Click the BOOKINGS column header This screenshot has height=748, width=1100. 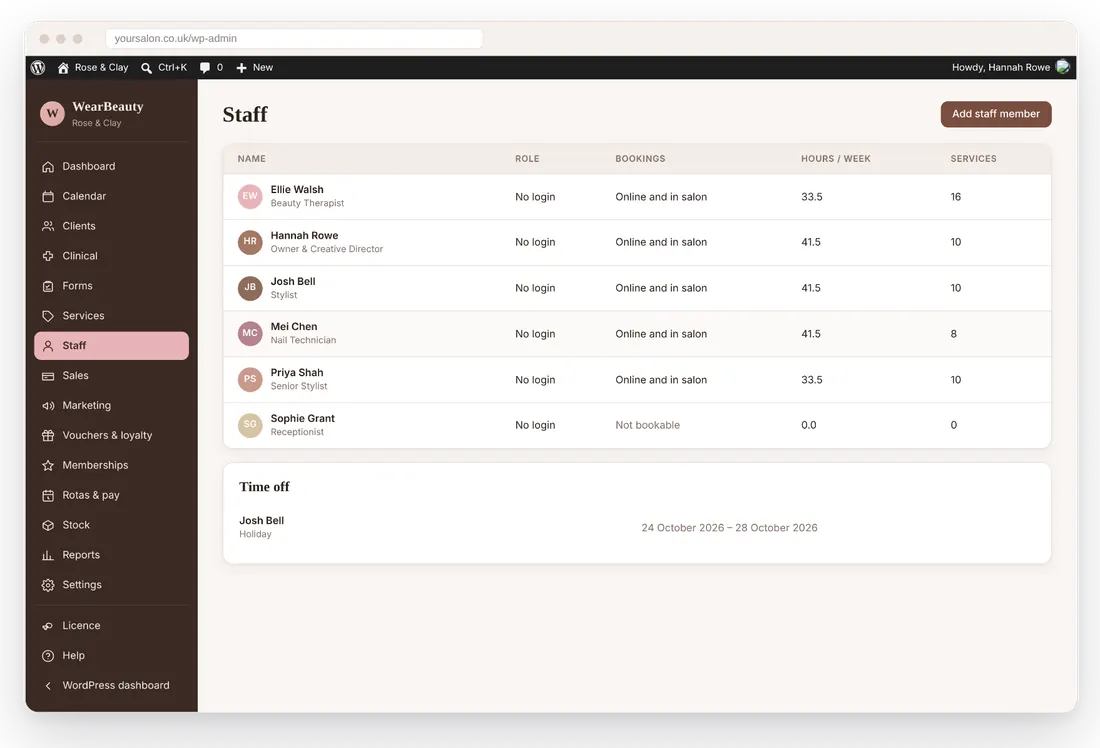coord(640,159)
